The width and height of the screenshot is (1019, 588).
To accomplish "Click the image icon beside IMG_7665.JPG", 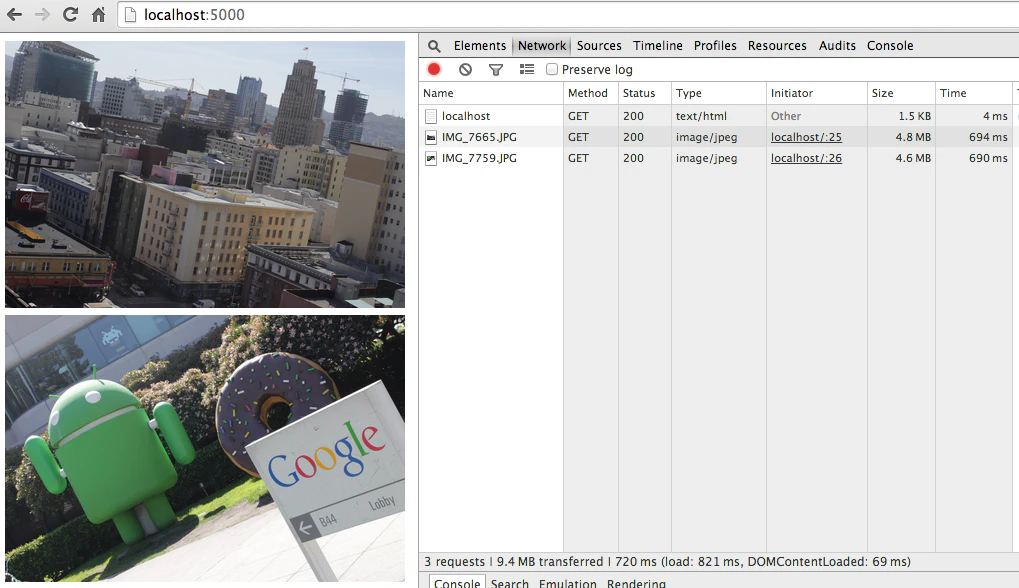I will tap(430, 137).
